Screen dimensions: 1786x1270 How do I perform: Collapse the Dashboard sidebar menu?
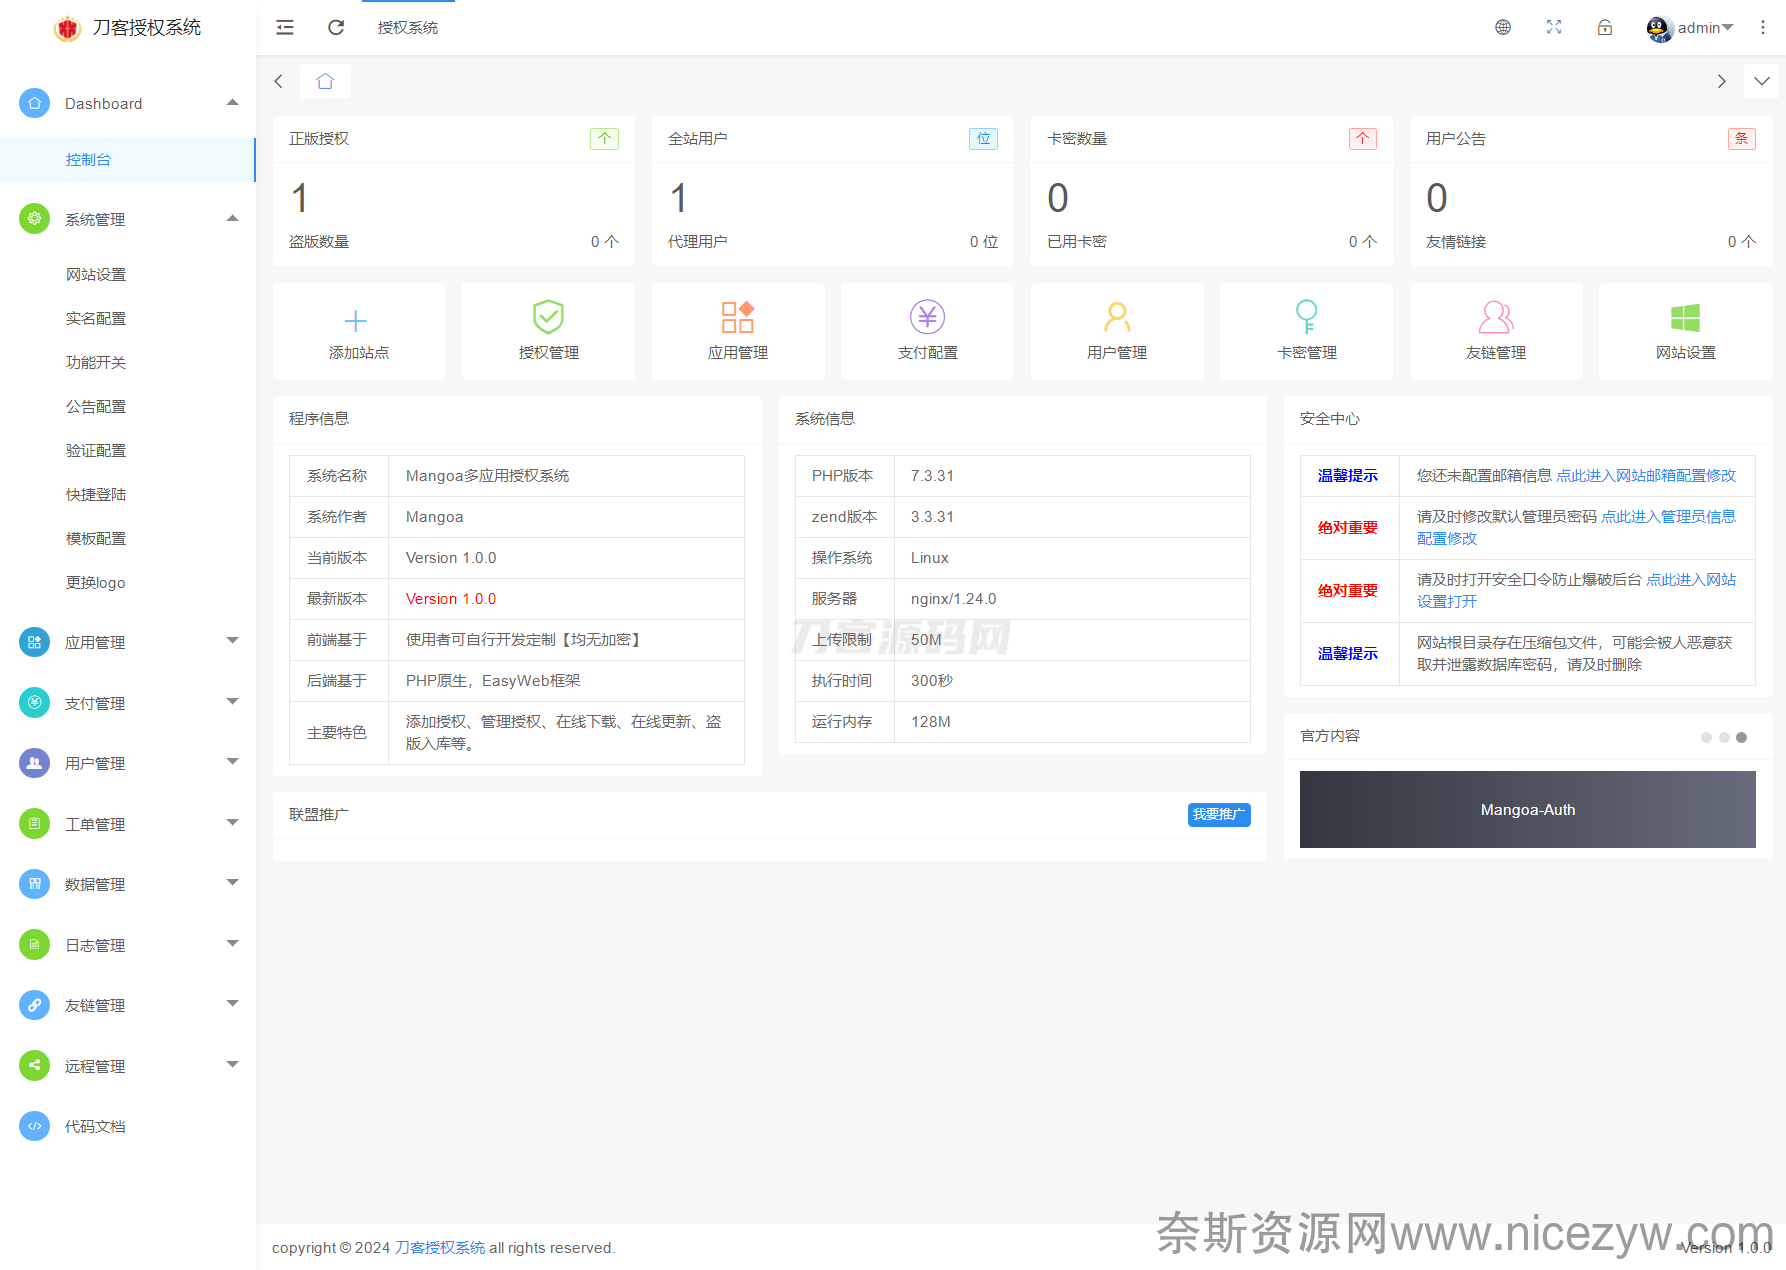coord(128,104)
